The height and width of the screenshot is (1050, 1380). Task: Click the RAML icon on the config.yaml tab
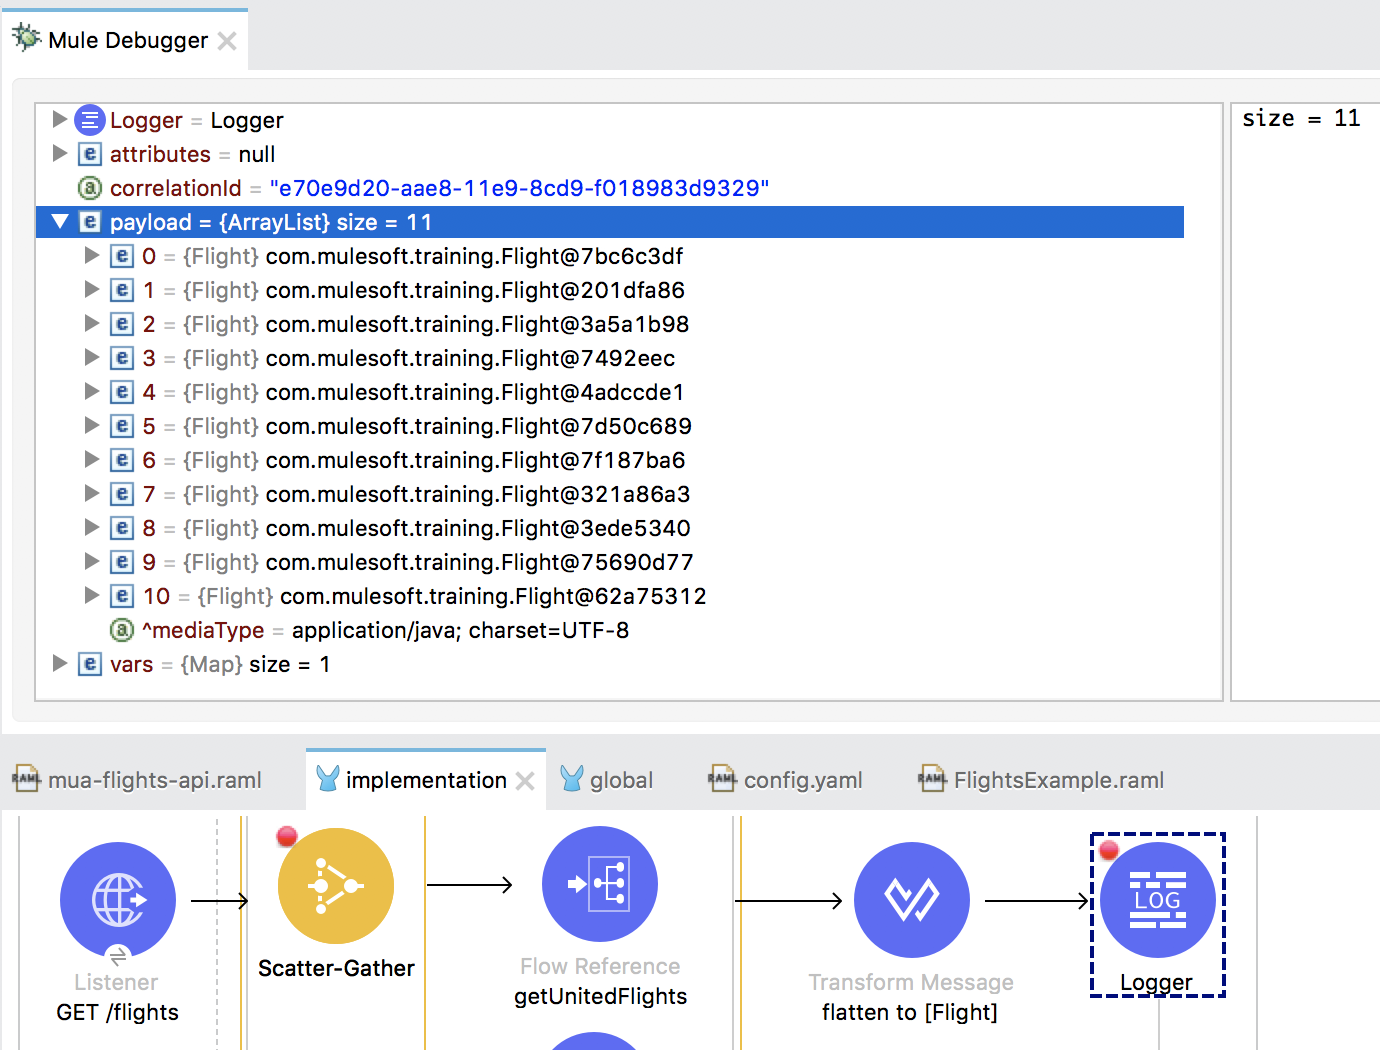[722, 778]
